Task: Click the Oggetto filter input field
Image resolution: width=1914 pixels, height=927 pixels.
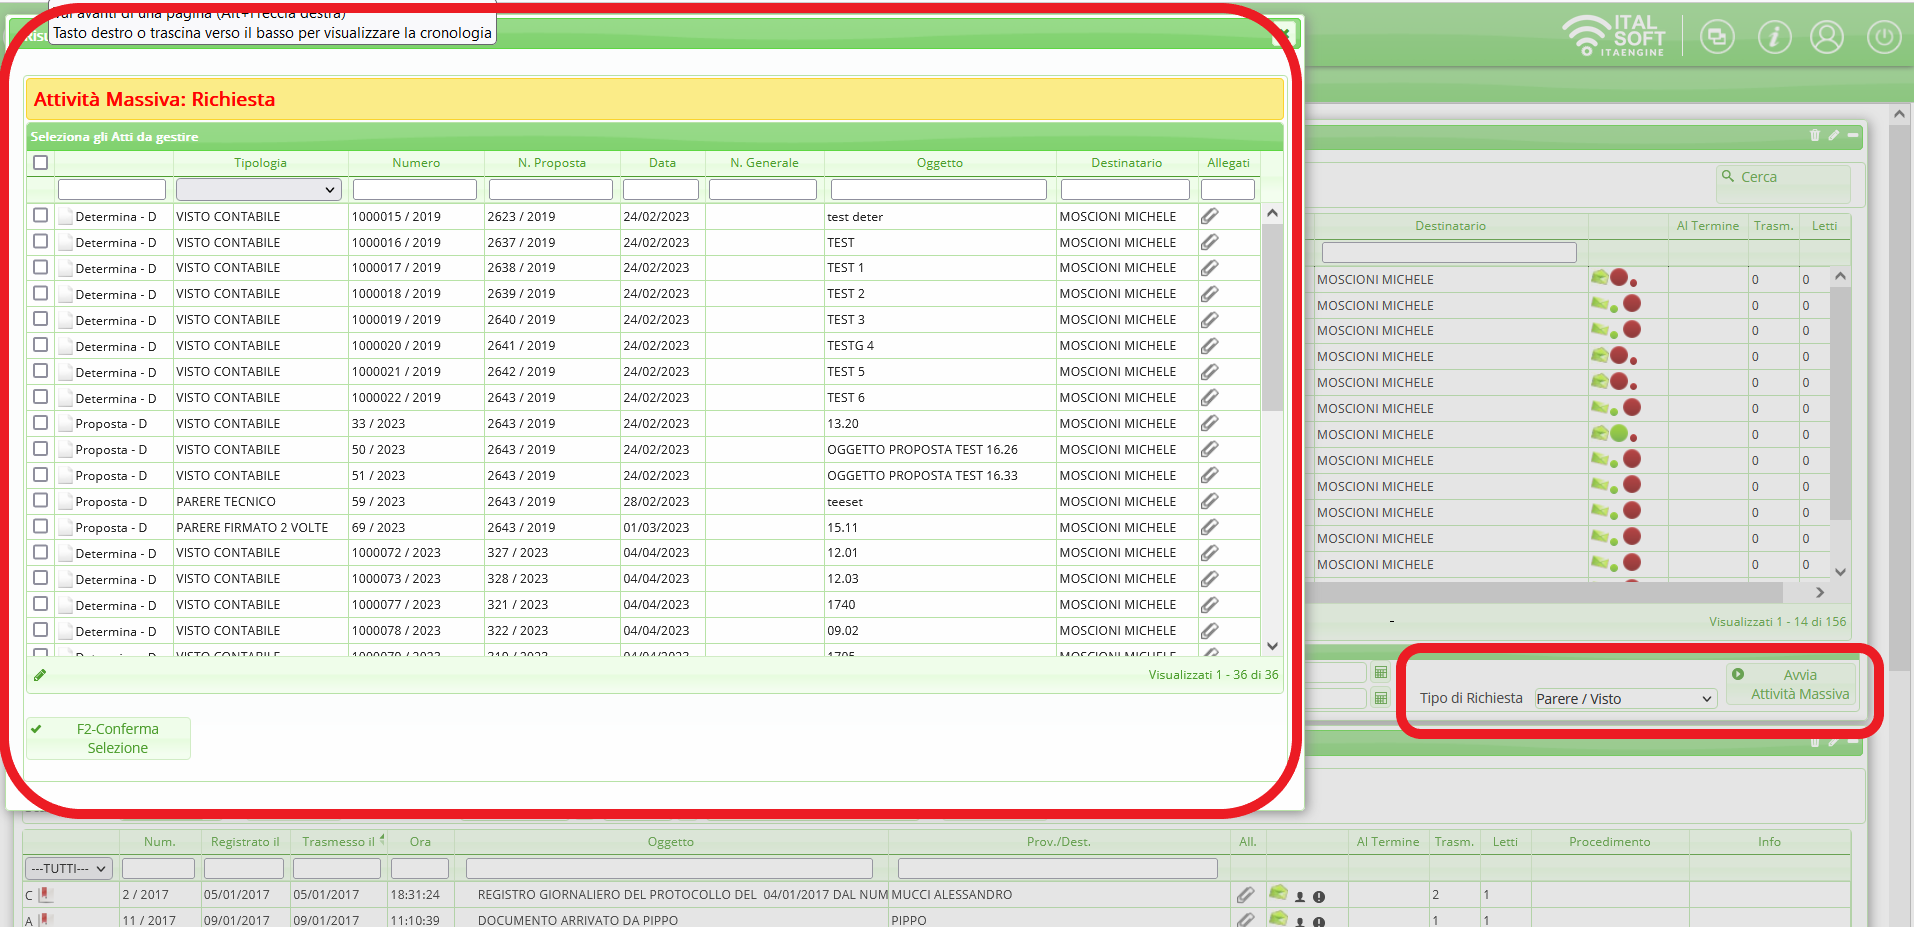Action: 938,190
